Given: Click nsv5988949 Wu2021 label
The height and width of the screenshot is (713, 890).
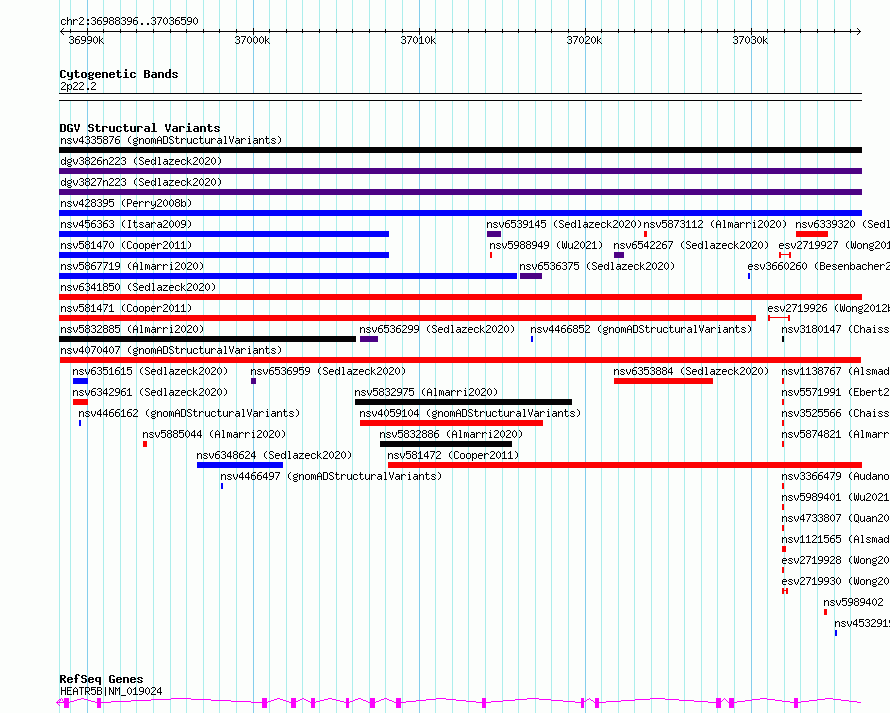Looking at the screenshot, I should (546, 245).
